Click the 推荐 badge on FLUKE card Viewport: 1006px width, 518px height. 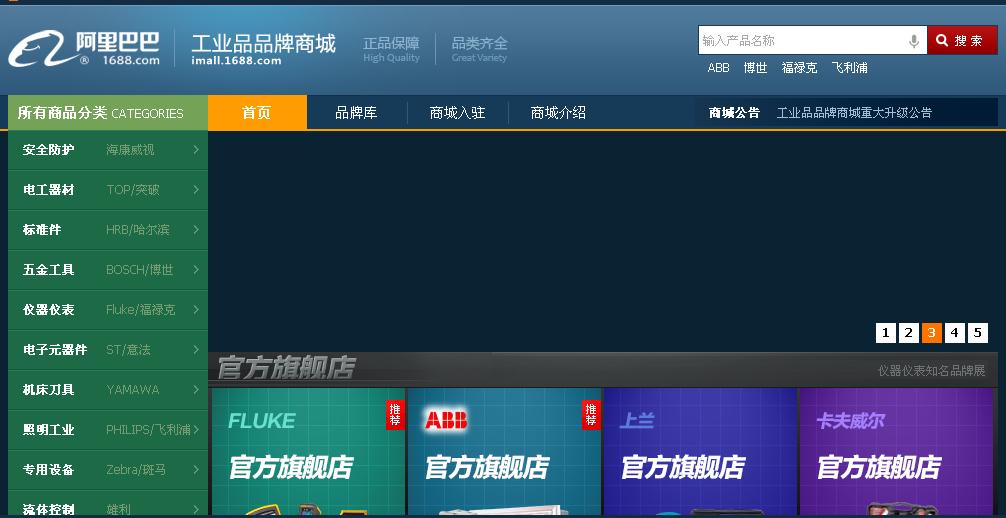point(395,415)
